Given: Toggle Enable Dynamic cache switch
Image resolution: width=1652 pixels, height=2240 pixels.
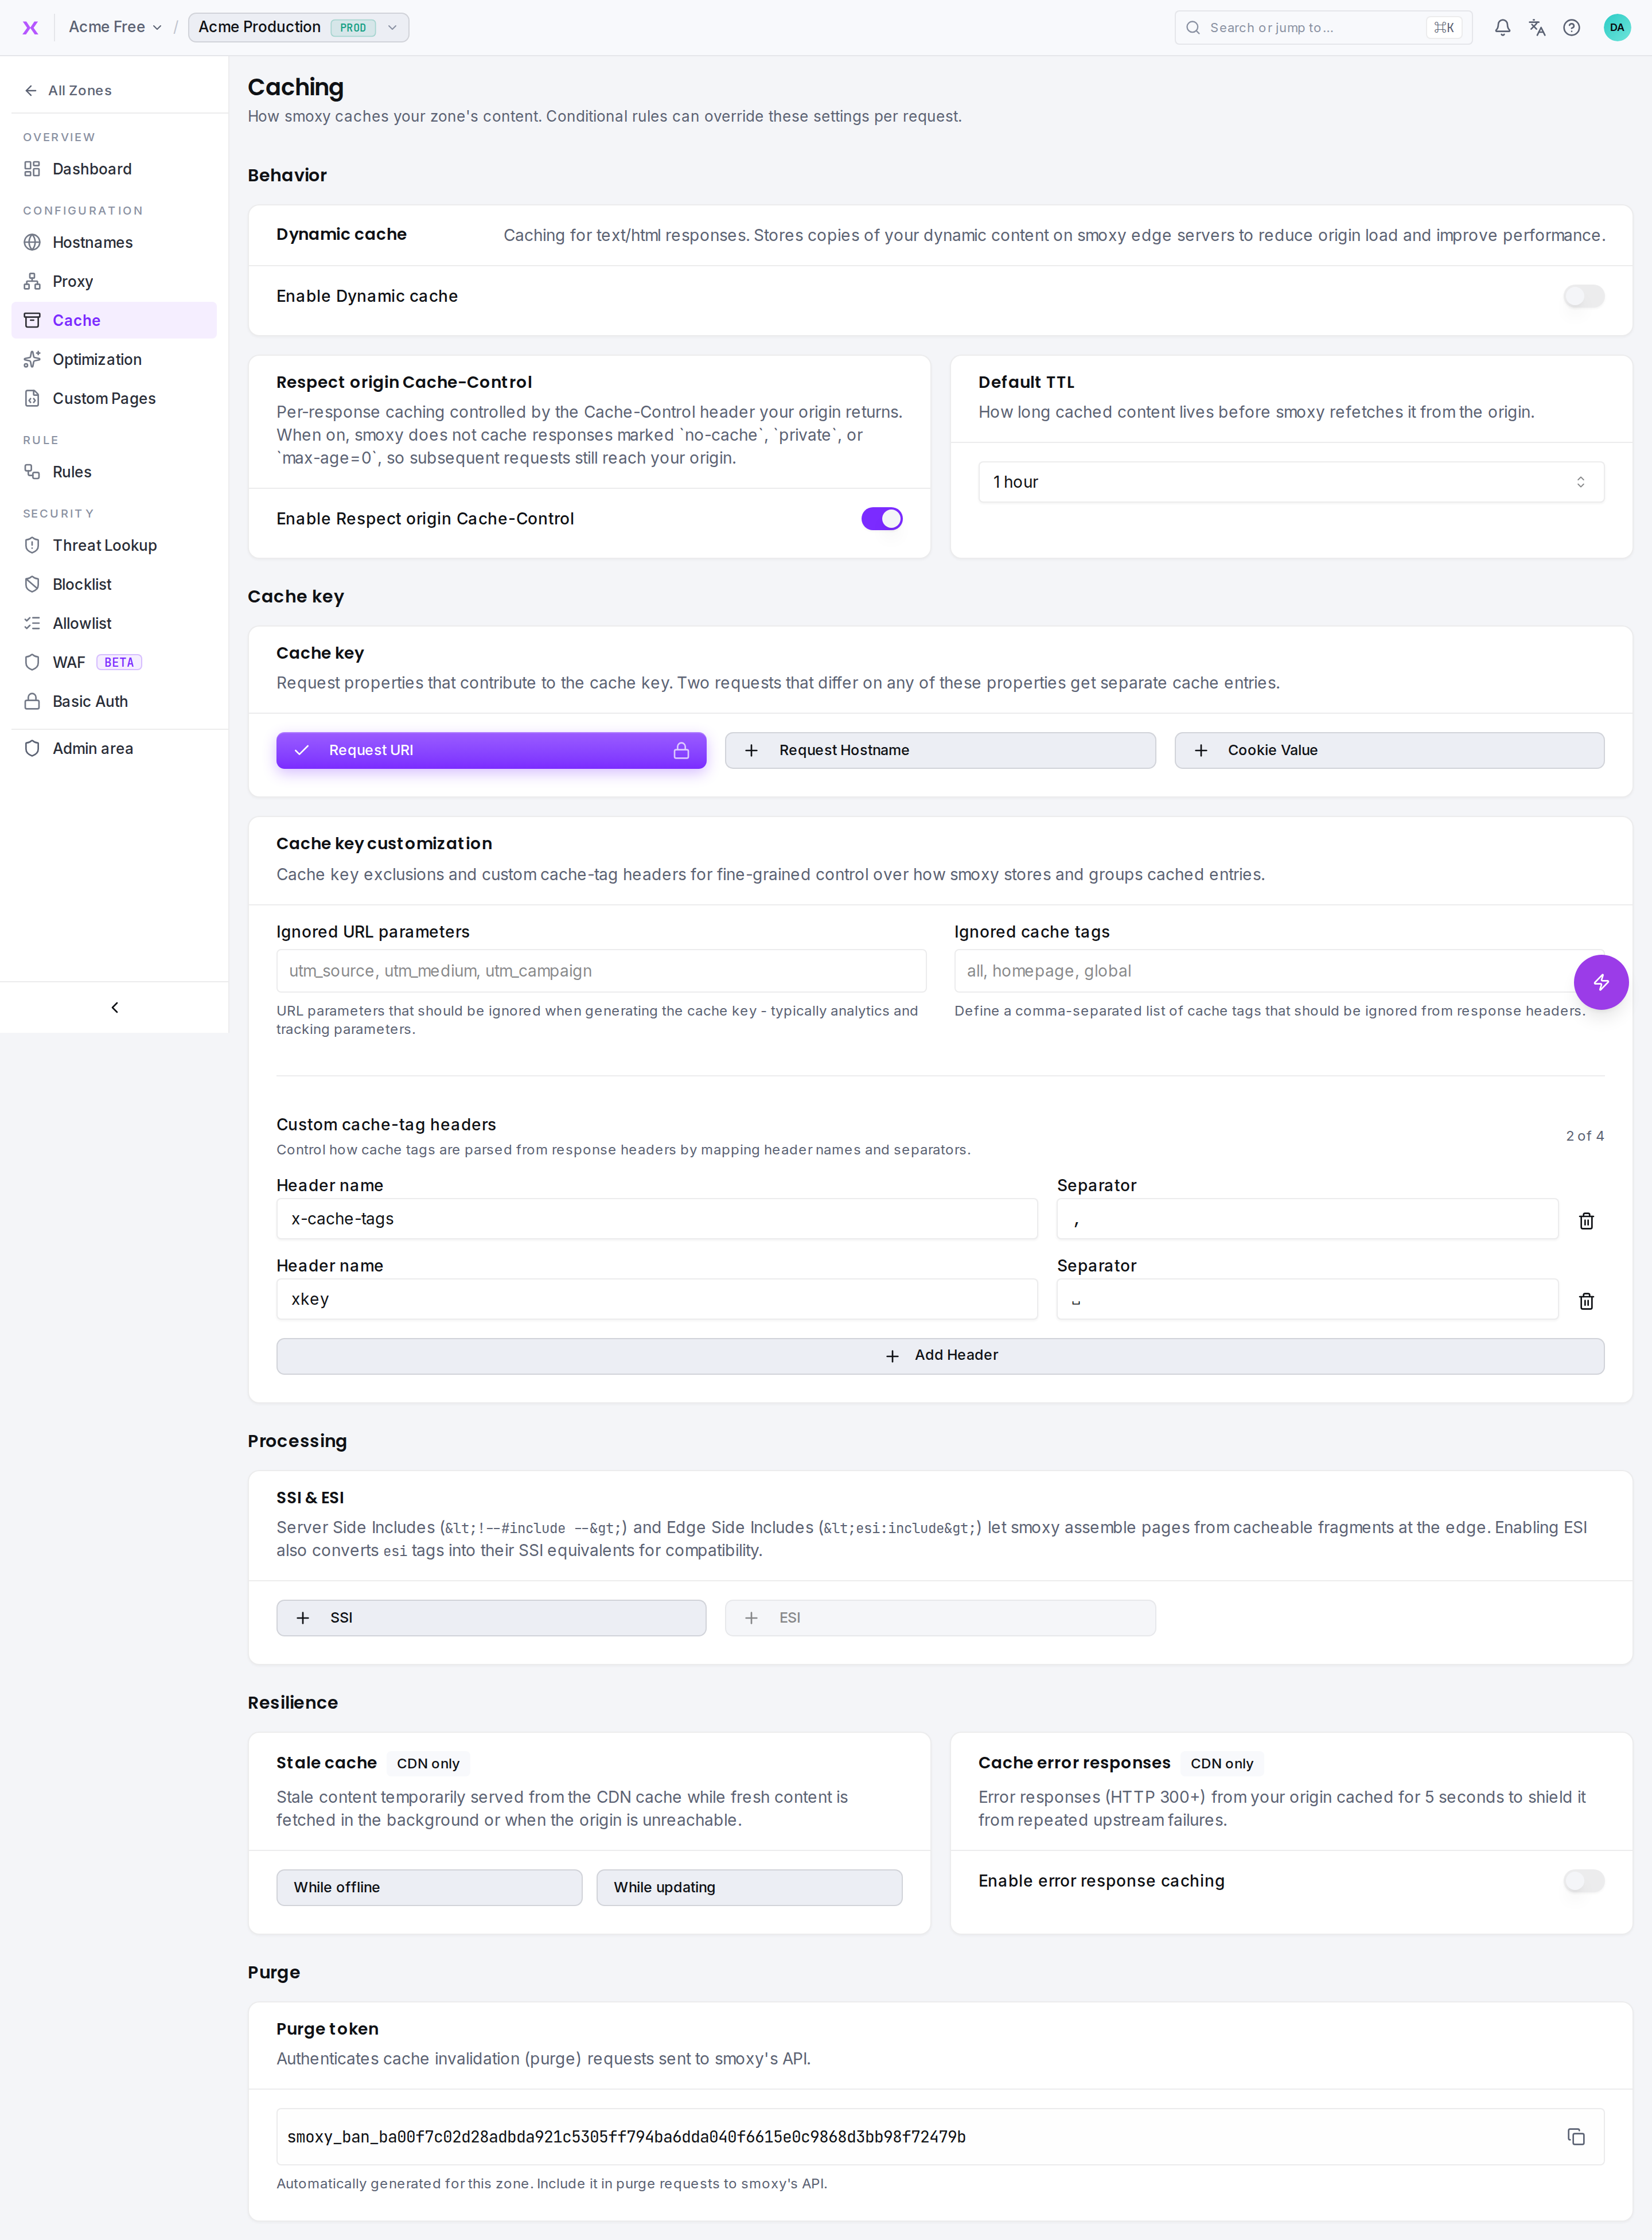Looking at the screenshot, I should pyautogui.click(x=1584, y=296).
